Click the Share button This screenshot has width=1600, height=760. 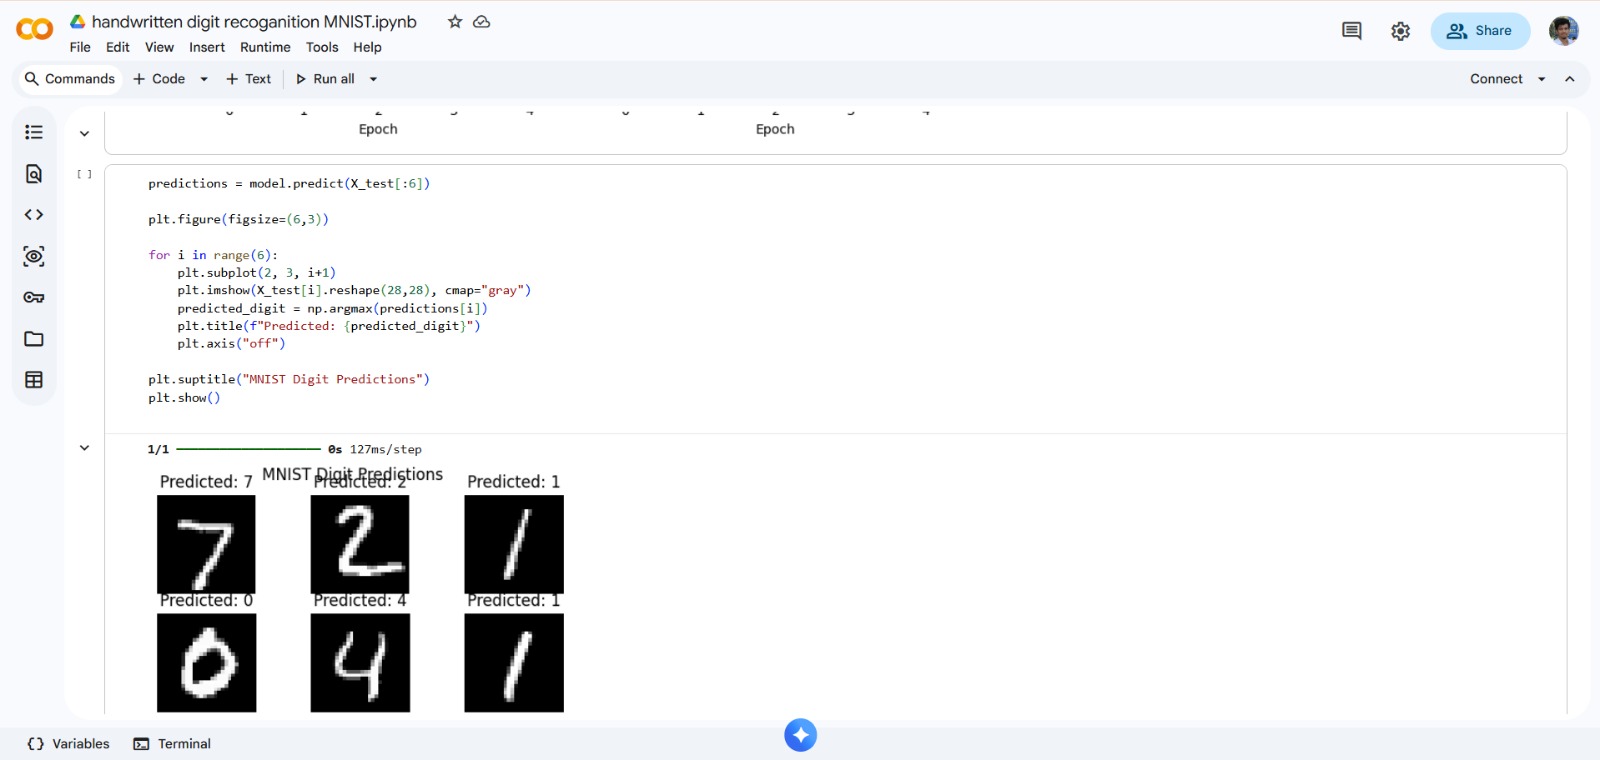pos(1480,31)
